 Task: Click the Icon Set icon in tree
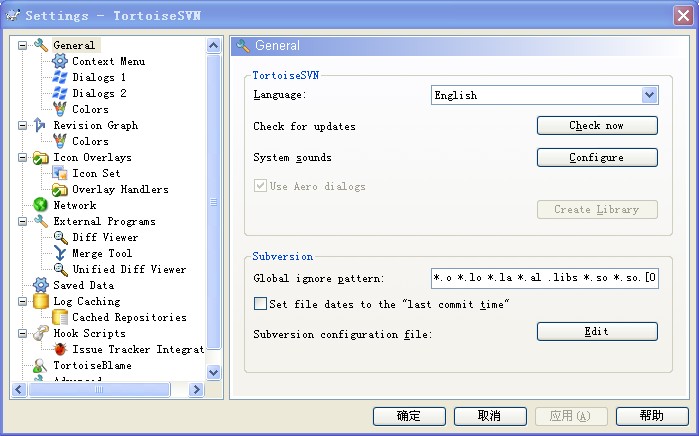(60, 173)
